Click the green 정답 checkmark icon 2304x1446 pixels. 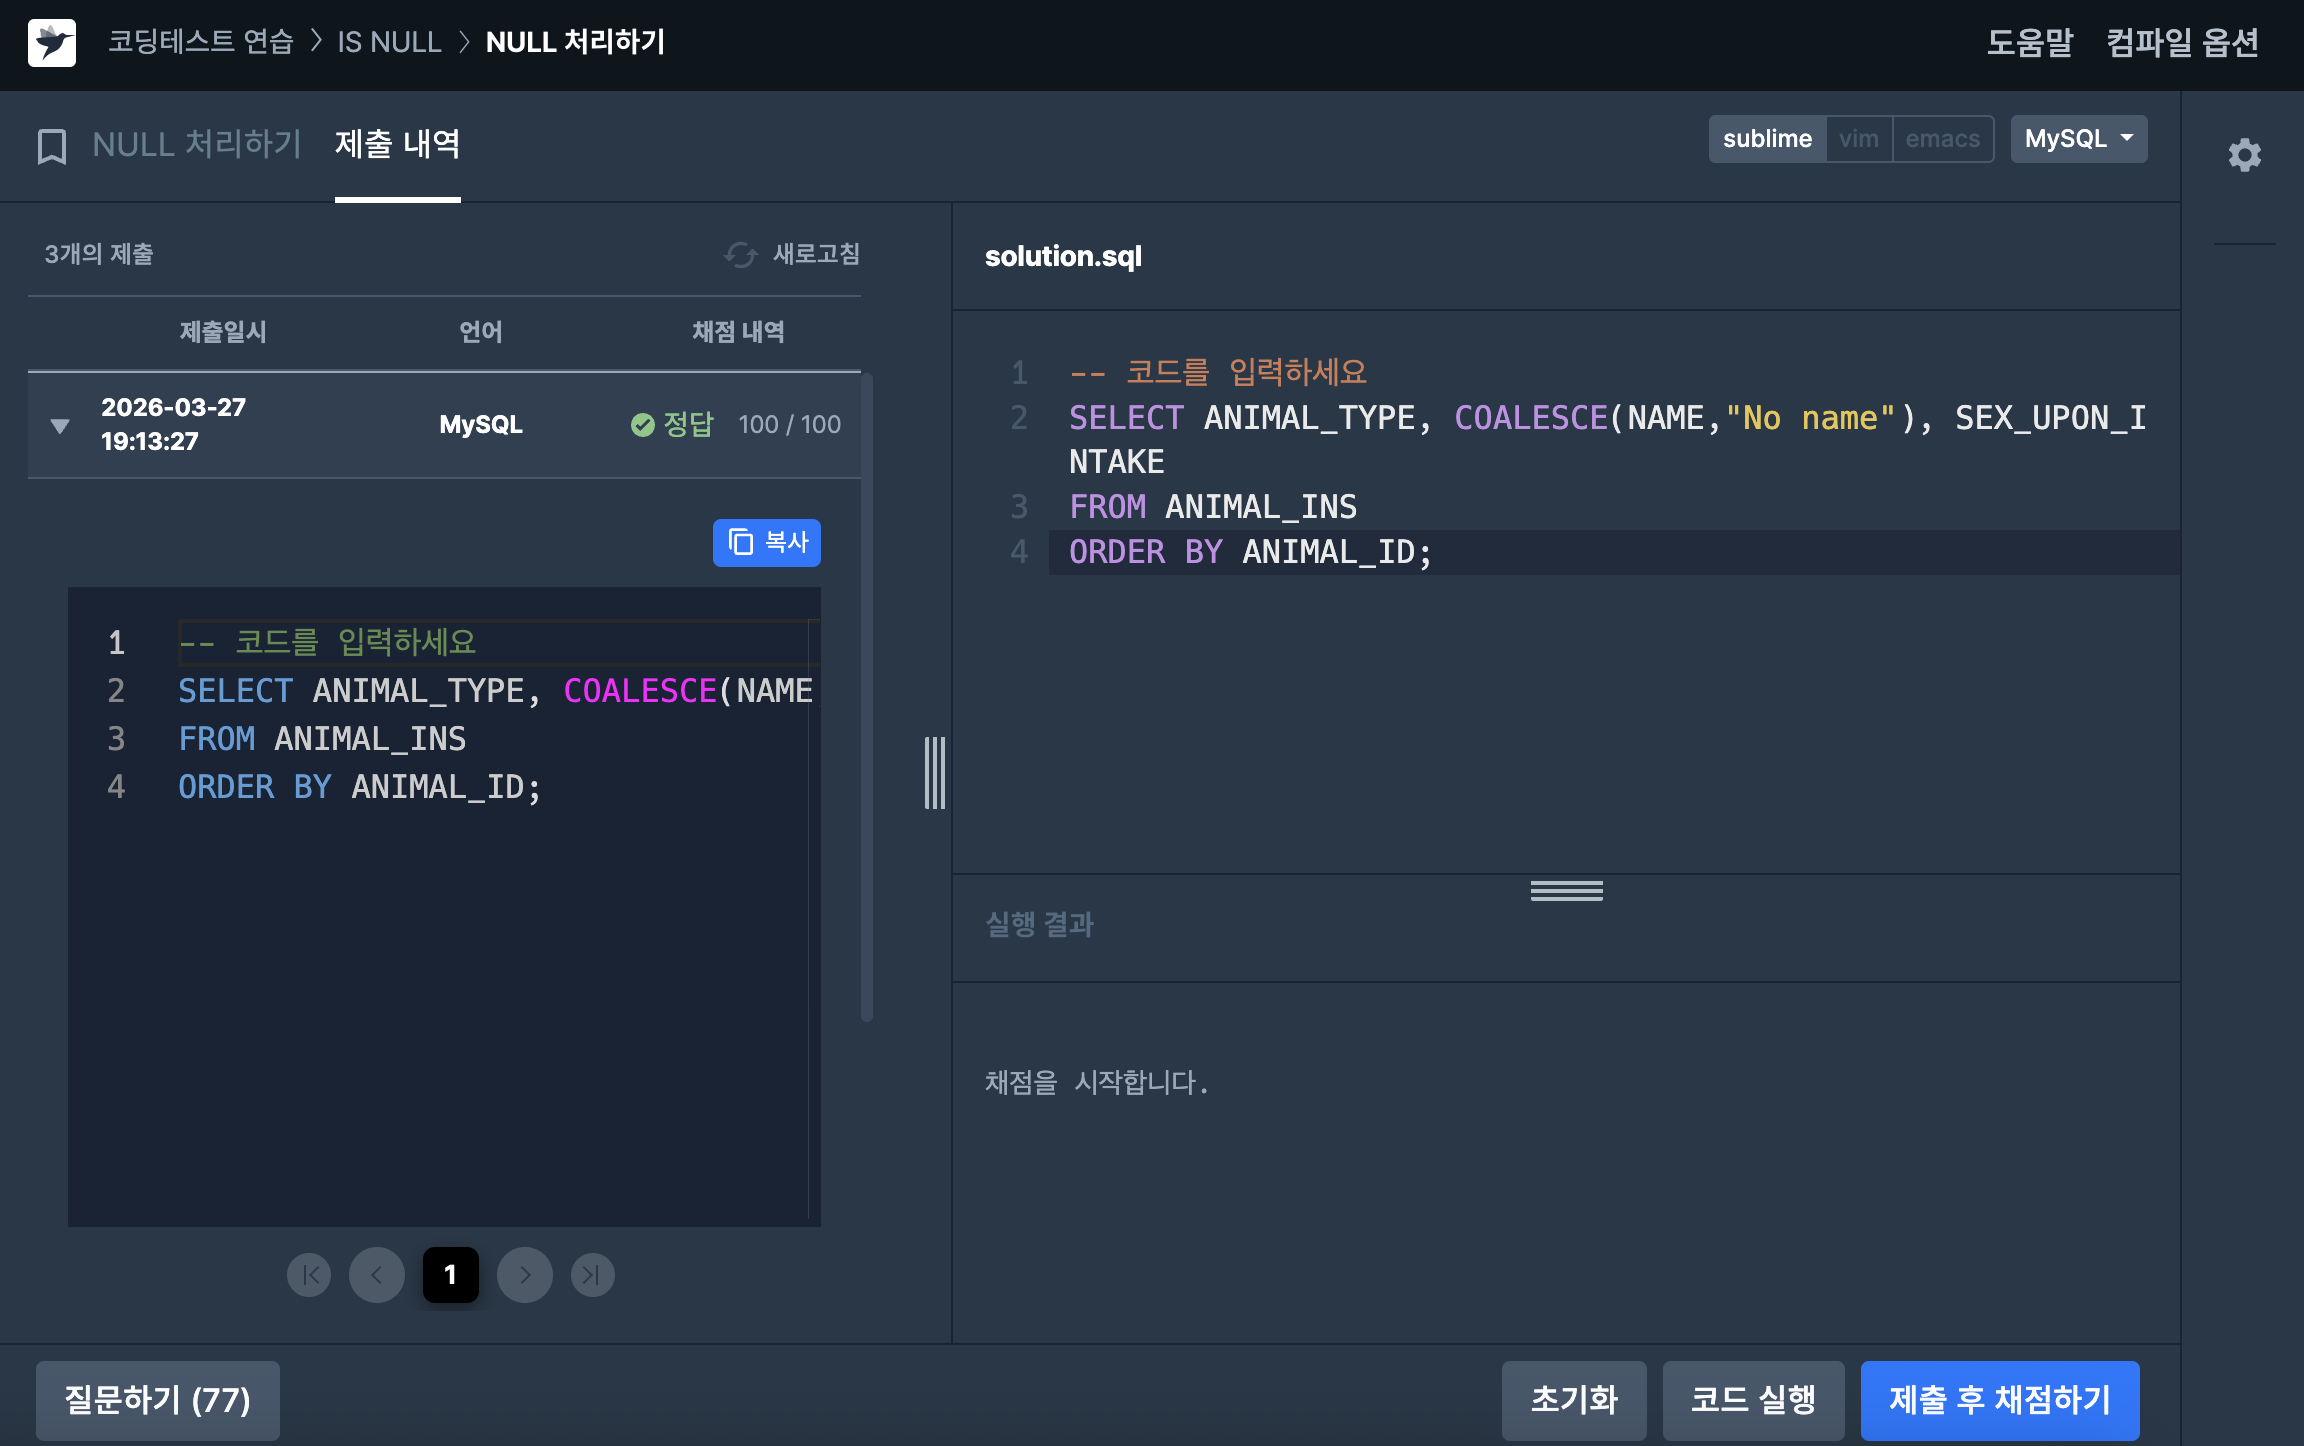click(x=642, y=425)
